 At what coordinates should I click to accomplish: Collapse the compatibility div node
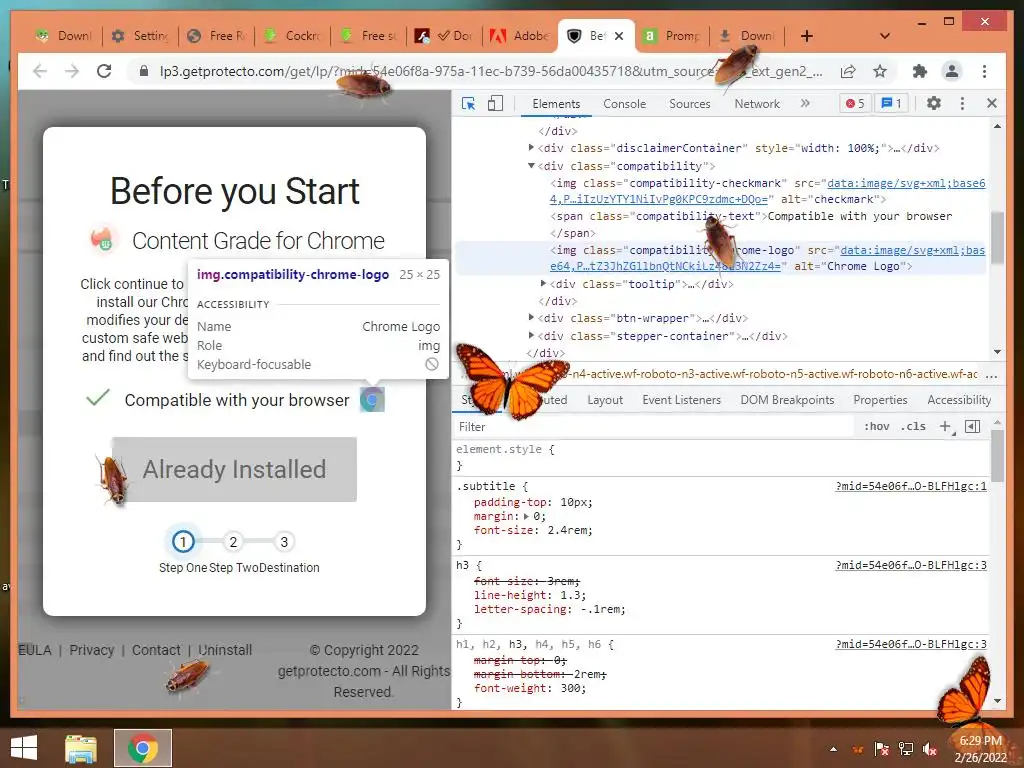tap(531, 166)
